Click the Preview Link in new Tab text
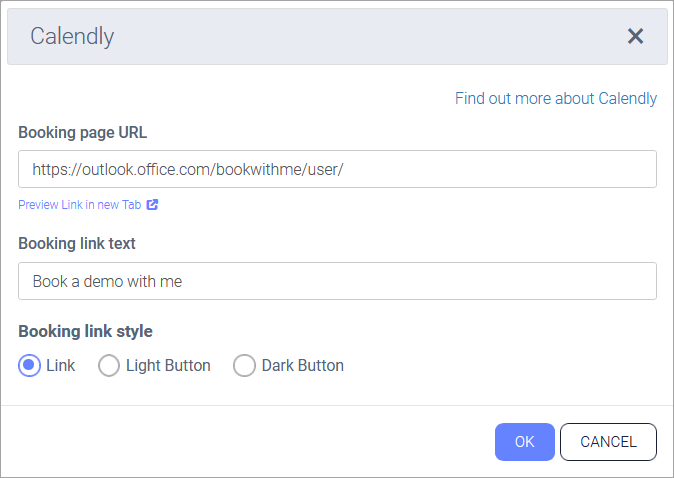 (x=81, y=205)
